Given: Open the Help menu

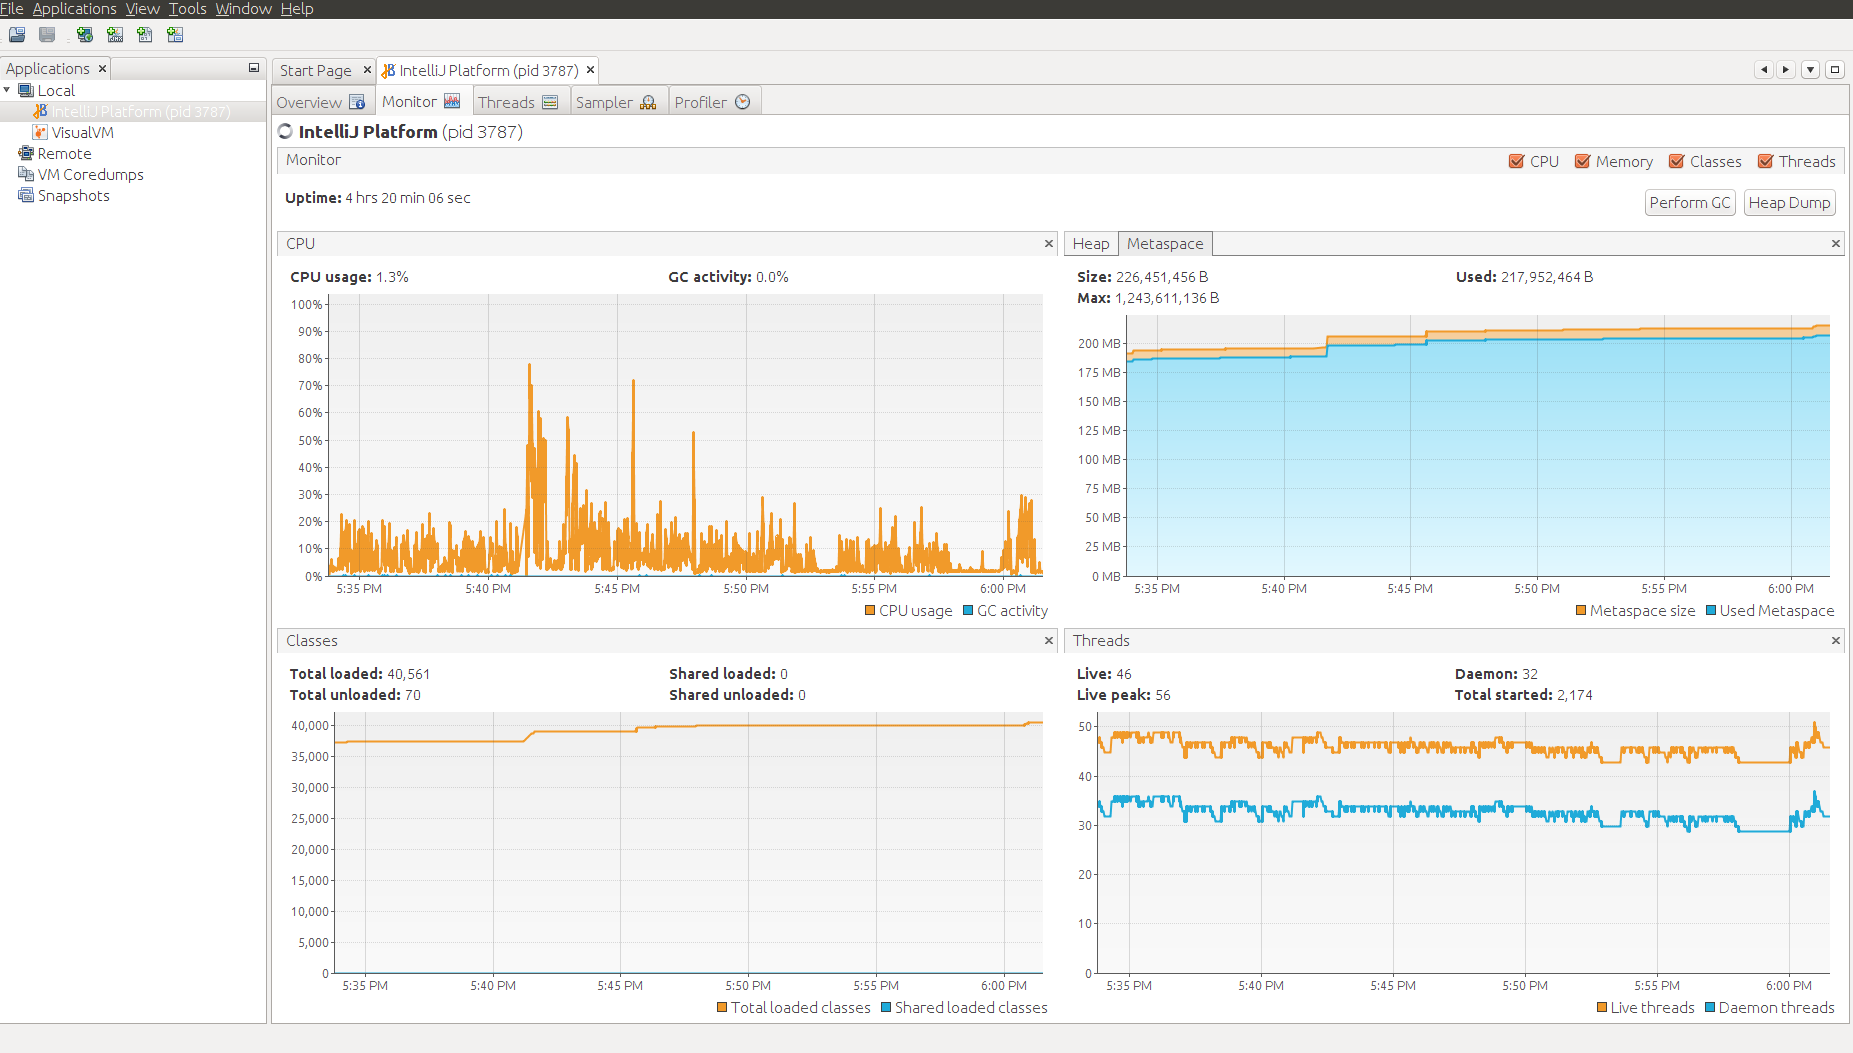Looking at the screenshot, I should click(x=297, y=9).
